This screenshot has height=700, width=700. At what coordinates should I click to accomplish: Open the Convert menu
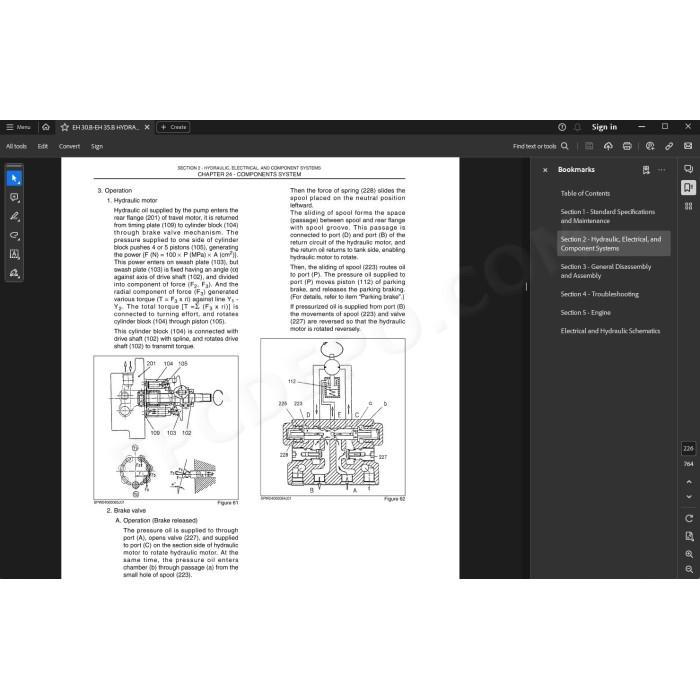[x=69, y=146]
